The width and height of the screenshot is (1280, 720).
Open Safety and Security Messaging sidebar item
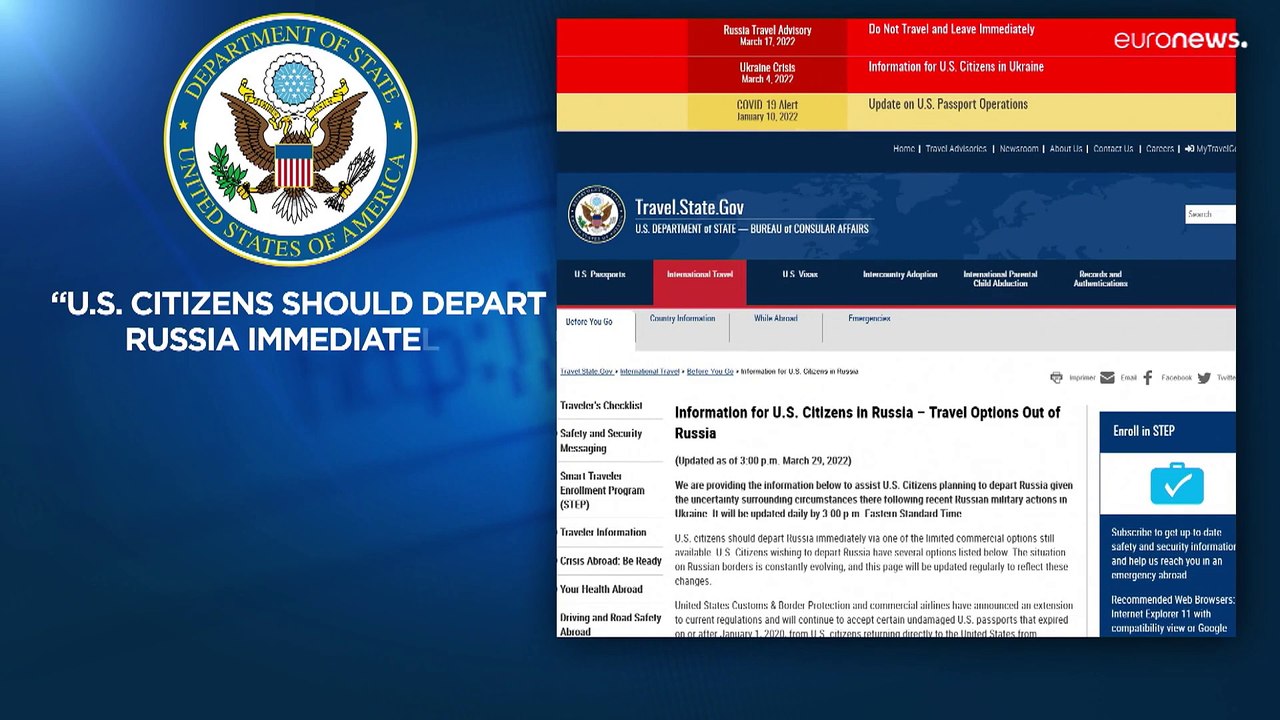[x=601, y=441]
